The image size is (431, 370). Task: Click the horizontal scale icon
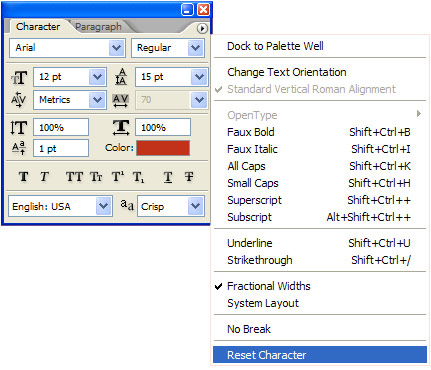121,127
